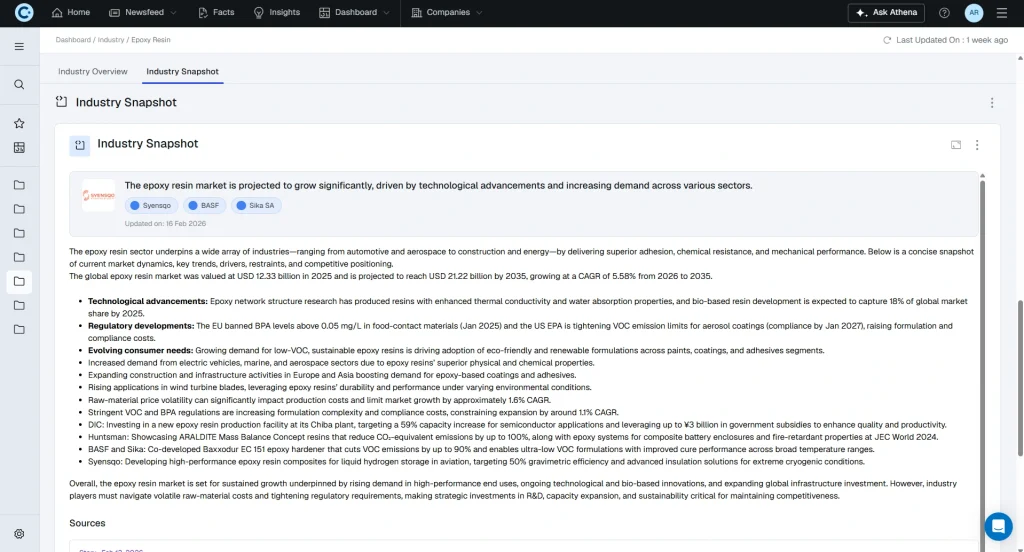Open the top-right hamburger menu
The width and height of the screenshot is (1024, 552).
pyautogui.click(x=1002, y=12)
